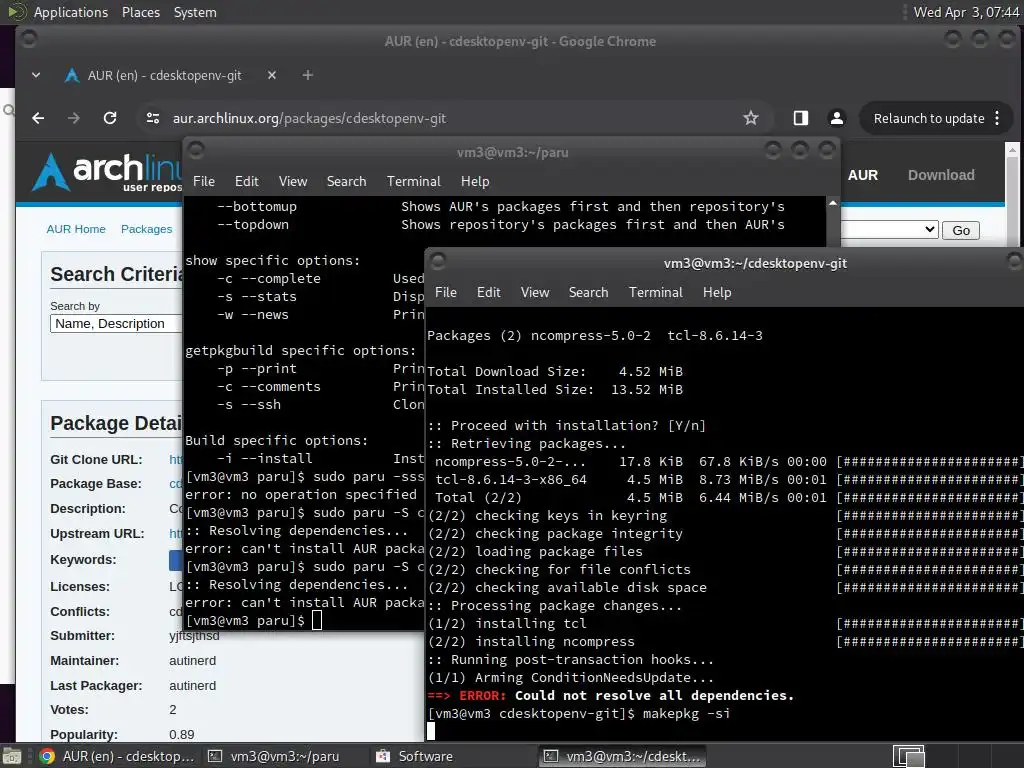Open Edit menu in paru terminal

(246, 182)
